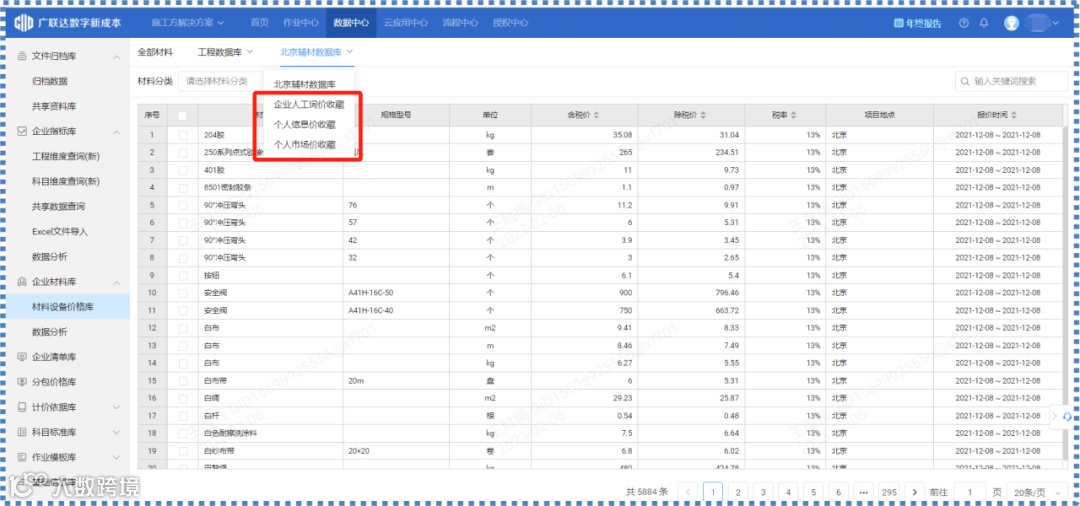Click the 年终报告 calendar icon
1080x506 pixels.
[x=898, y=23]
